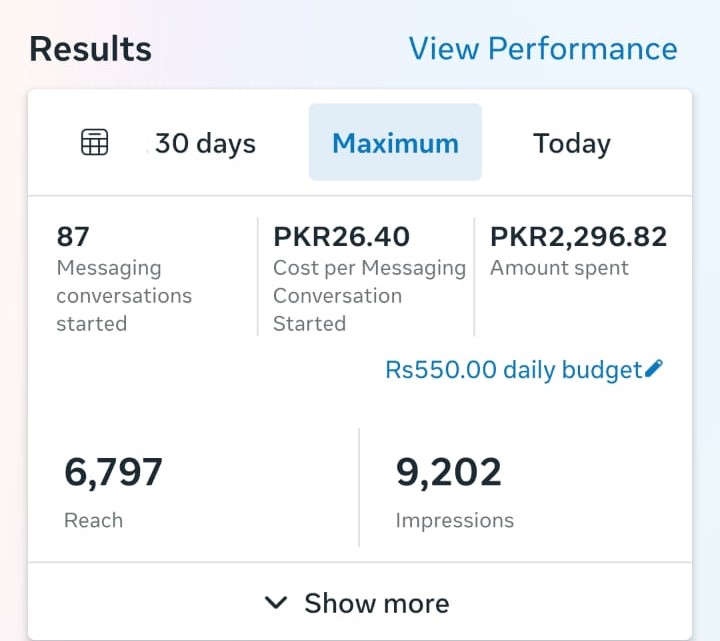The height and width of the screenshot is (641, 720).
Task: Click the Rs550.00 daily budget link
Action: point(513,370)
